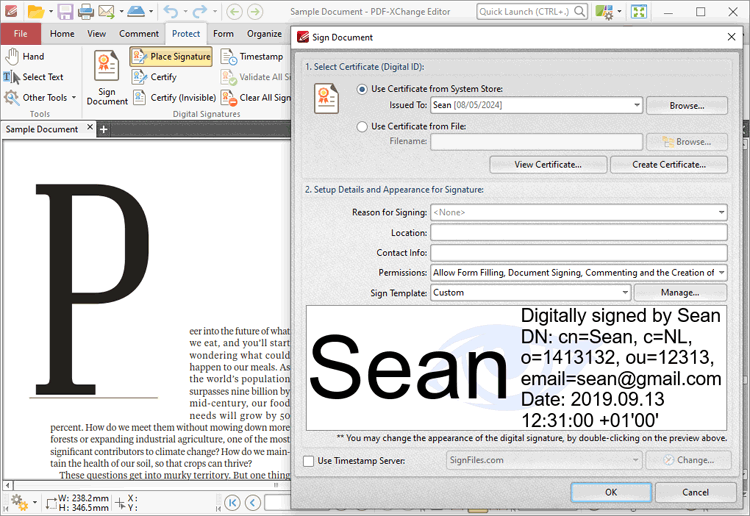Screen dimensions: 750x516
Task: Open the Form tab
Action: pos(223,33)
